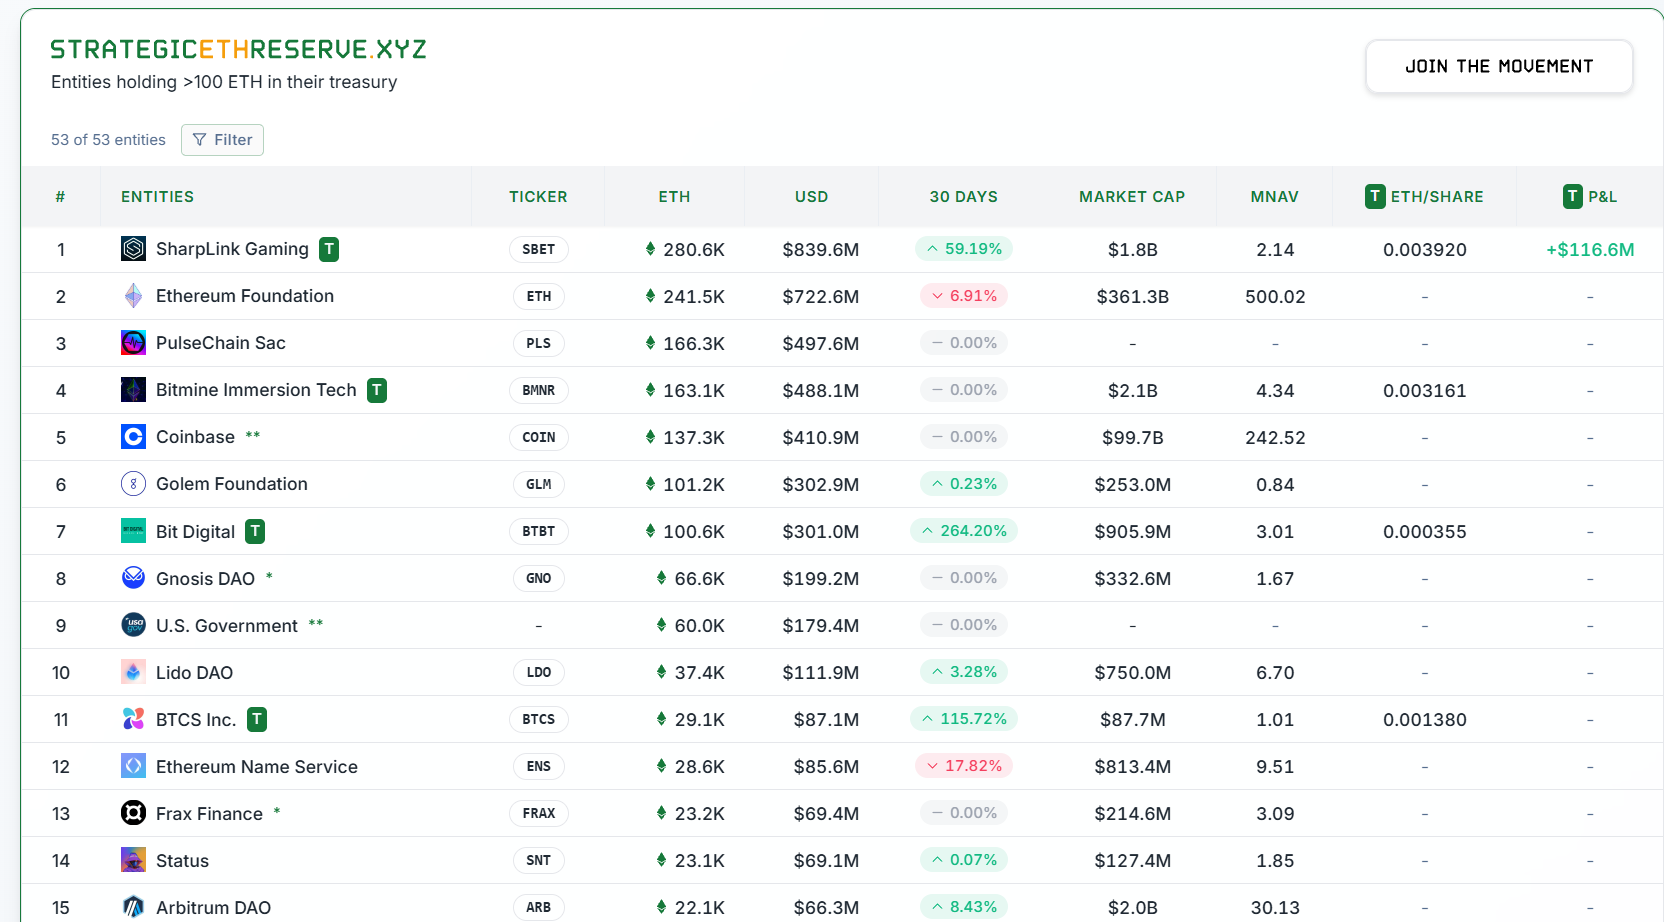Image resolution: width=1664 pixels, height=922 pixels.
Task: Click the SBET ticker pill
Action: (x=538, y=249)
